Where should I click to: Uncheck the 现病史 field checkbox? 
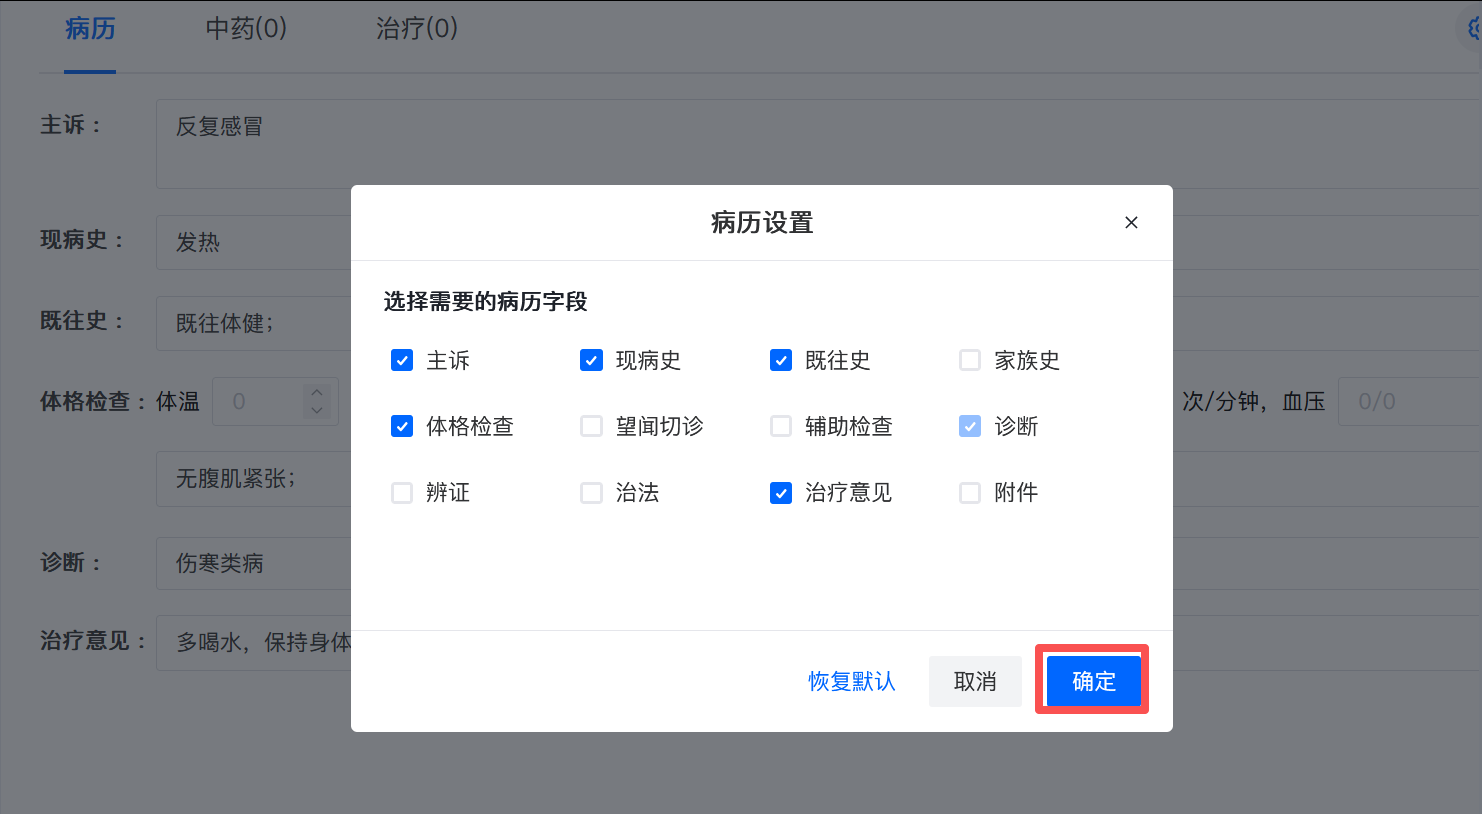coord(591,360)
